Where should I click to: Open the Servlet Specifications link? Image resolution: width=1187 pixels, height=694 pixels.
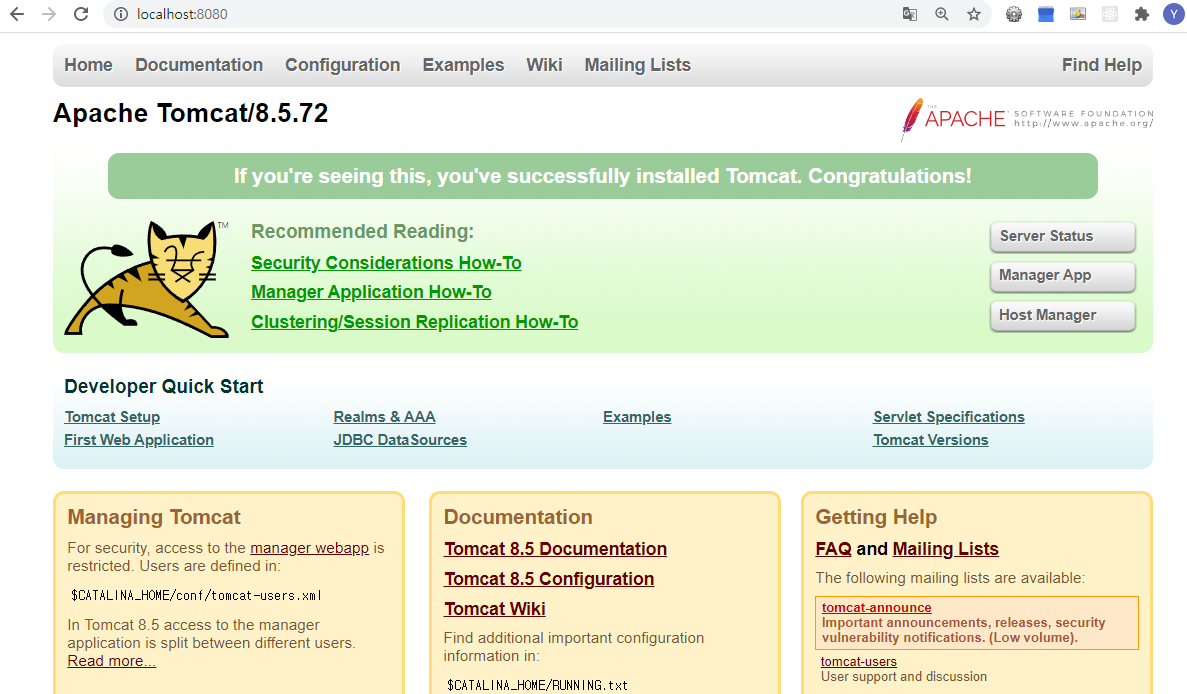tap(949, 417)
